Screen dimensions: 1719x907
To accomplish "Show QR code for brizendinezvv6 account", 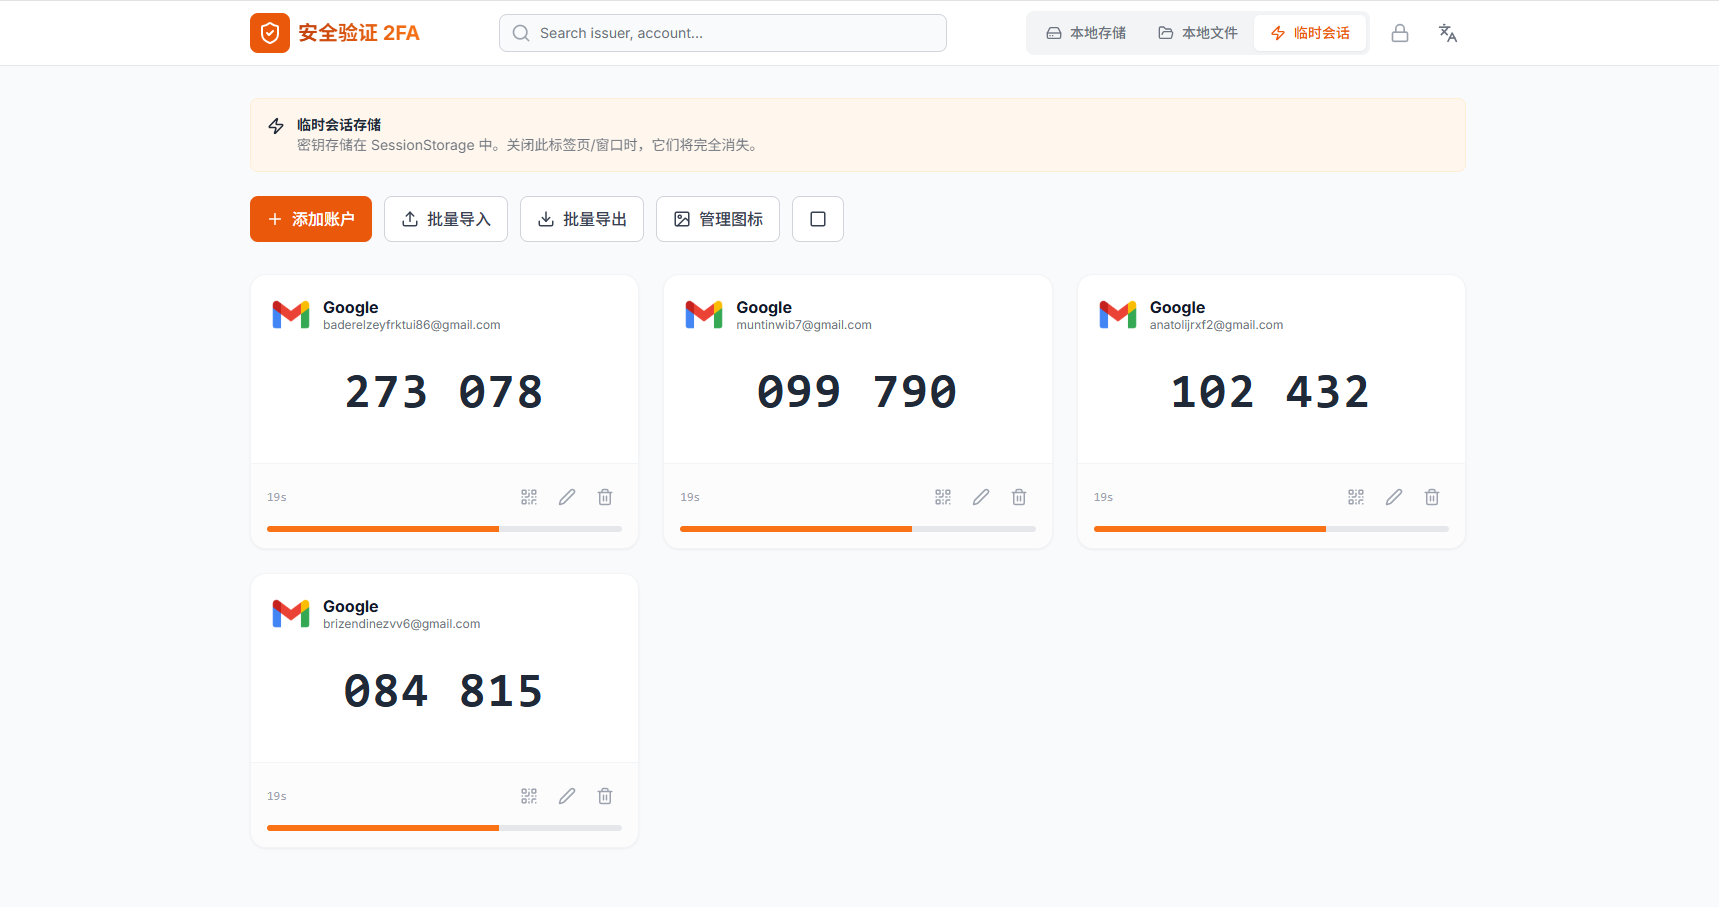I will pyautogui.click(x=528, y=795).
